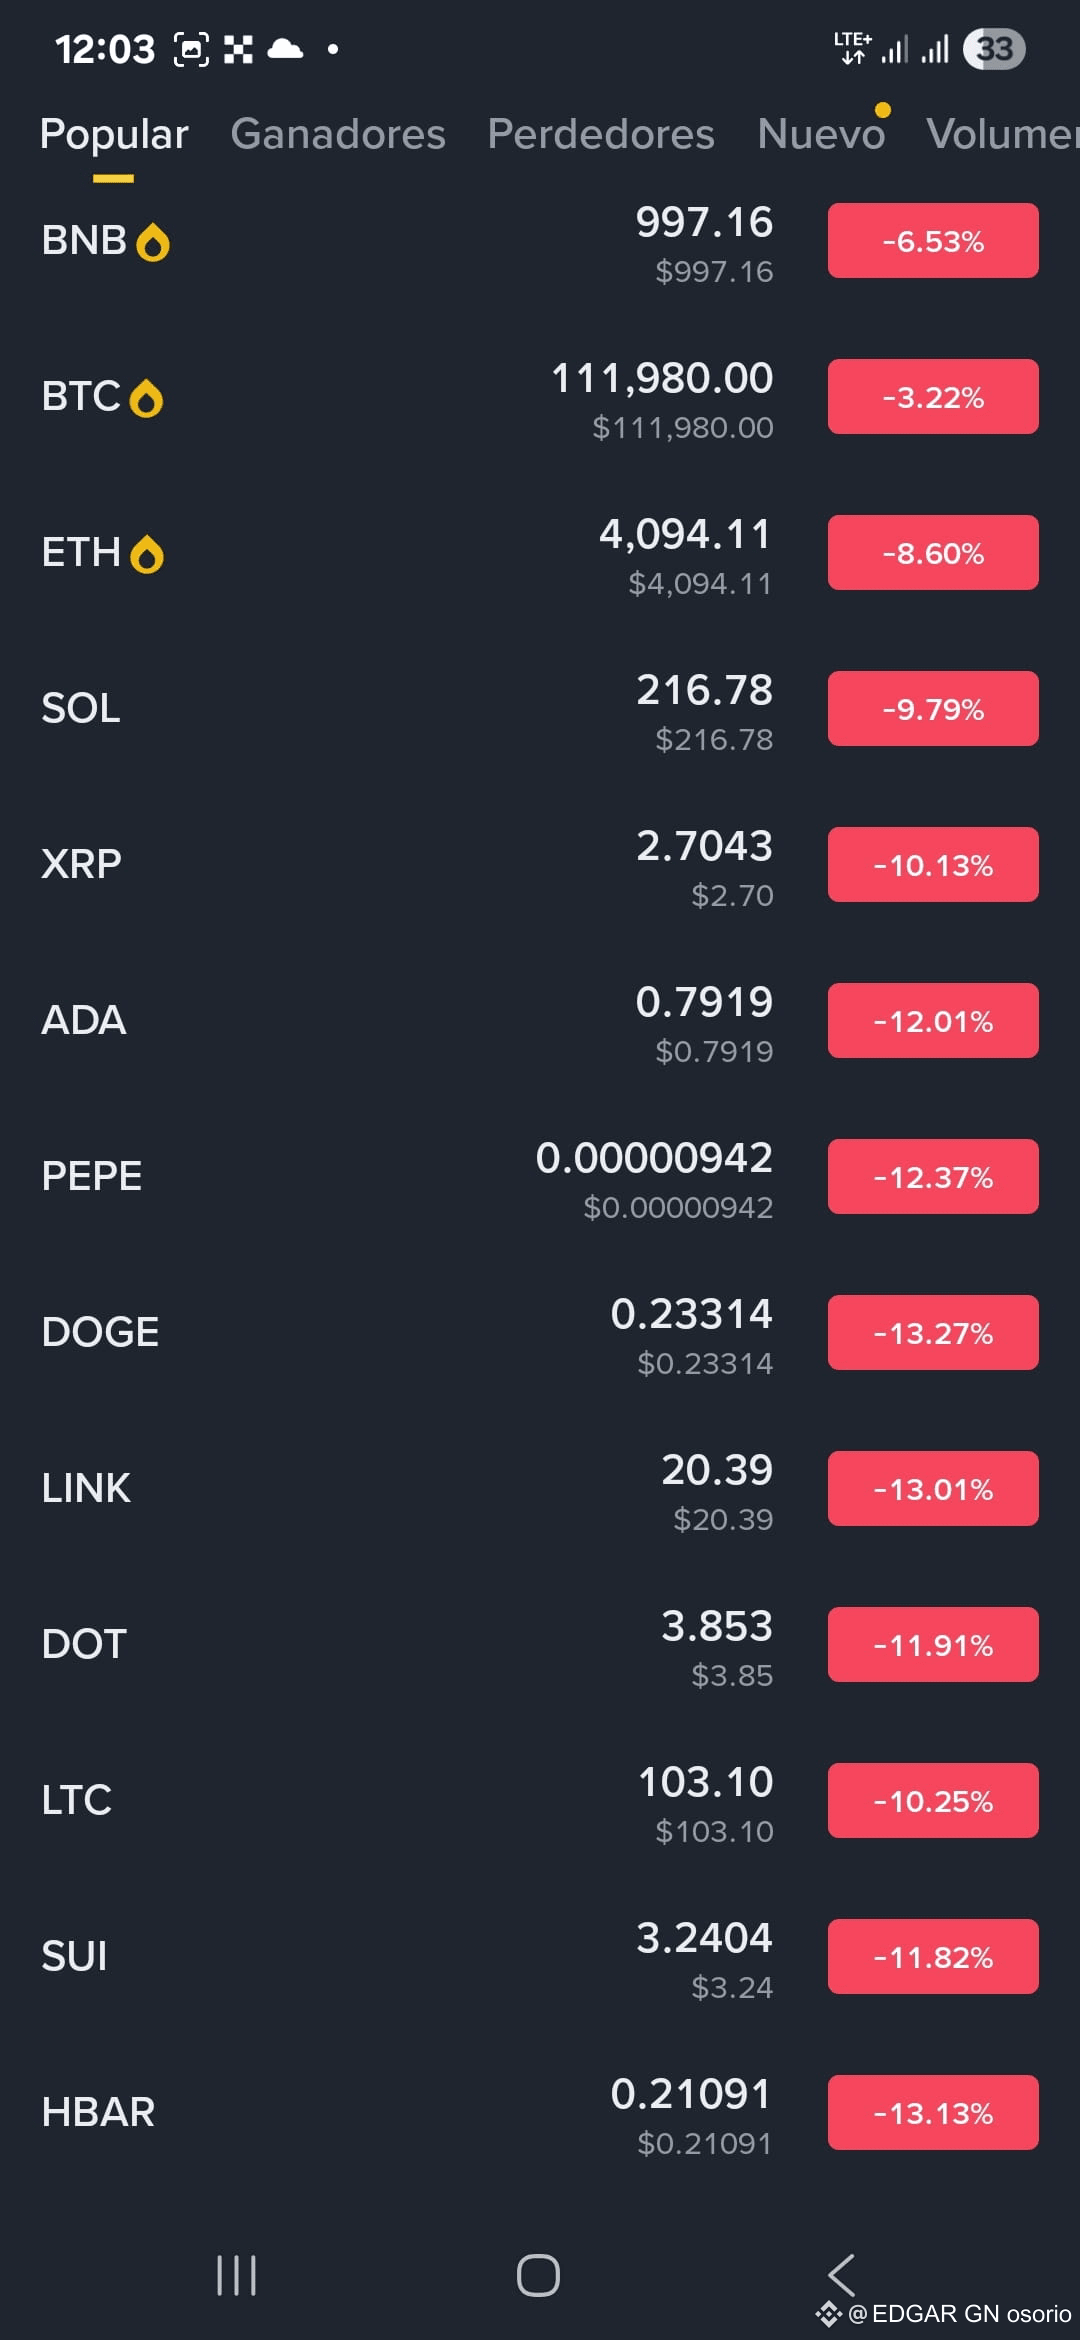The width and height of the screenshot is (1080, 2340).
Task: Tap the battery indicator showing 33
Action: (x=994, y=49)
